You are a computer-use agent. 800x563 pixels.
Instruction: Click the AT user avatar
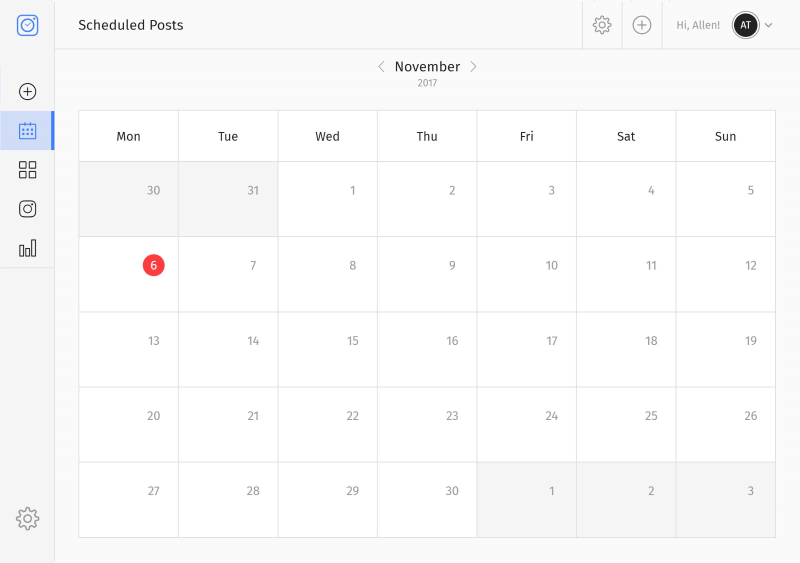tap(745, 25)
